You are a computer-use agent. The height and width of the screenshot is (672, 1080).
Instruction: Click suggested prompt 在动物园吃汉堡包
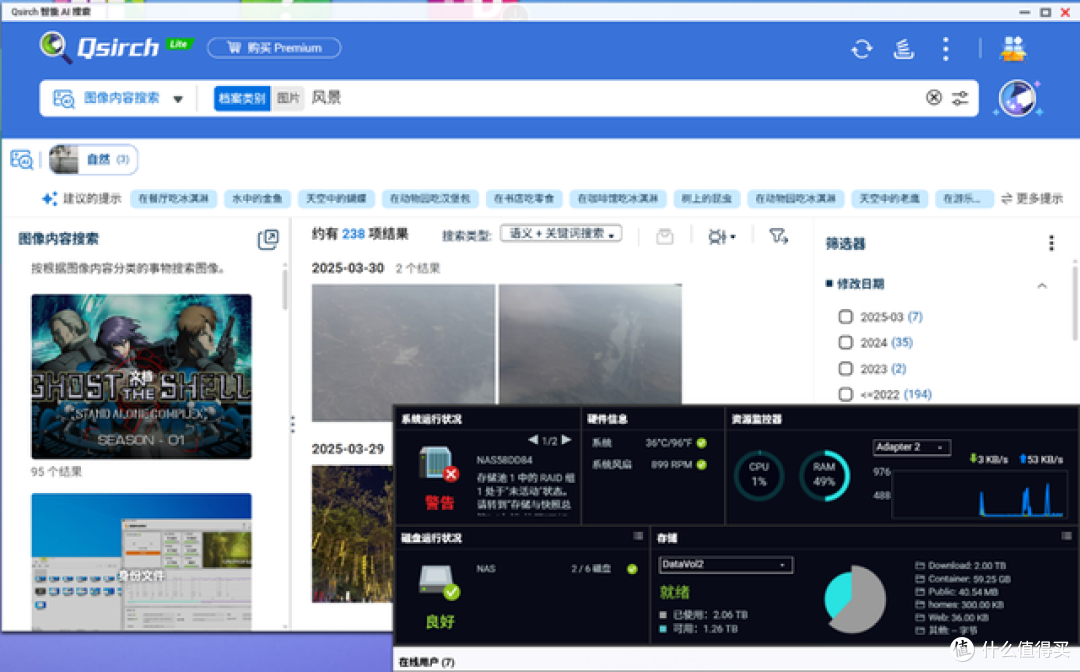click(430, 198)
